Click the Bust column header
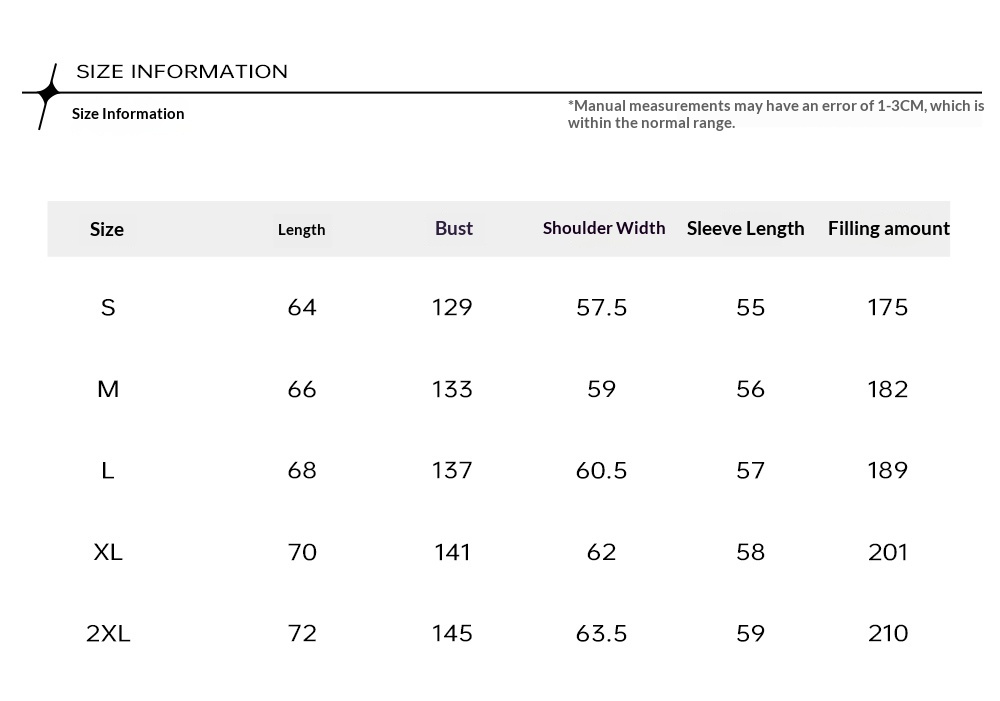Screen dimensions: 1000x701 (454, 228)
